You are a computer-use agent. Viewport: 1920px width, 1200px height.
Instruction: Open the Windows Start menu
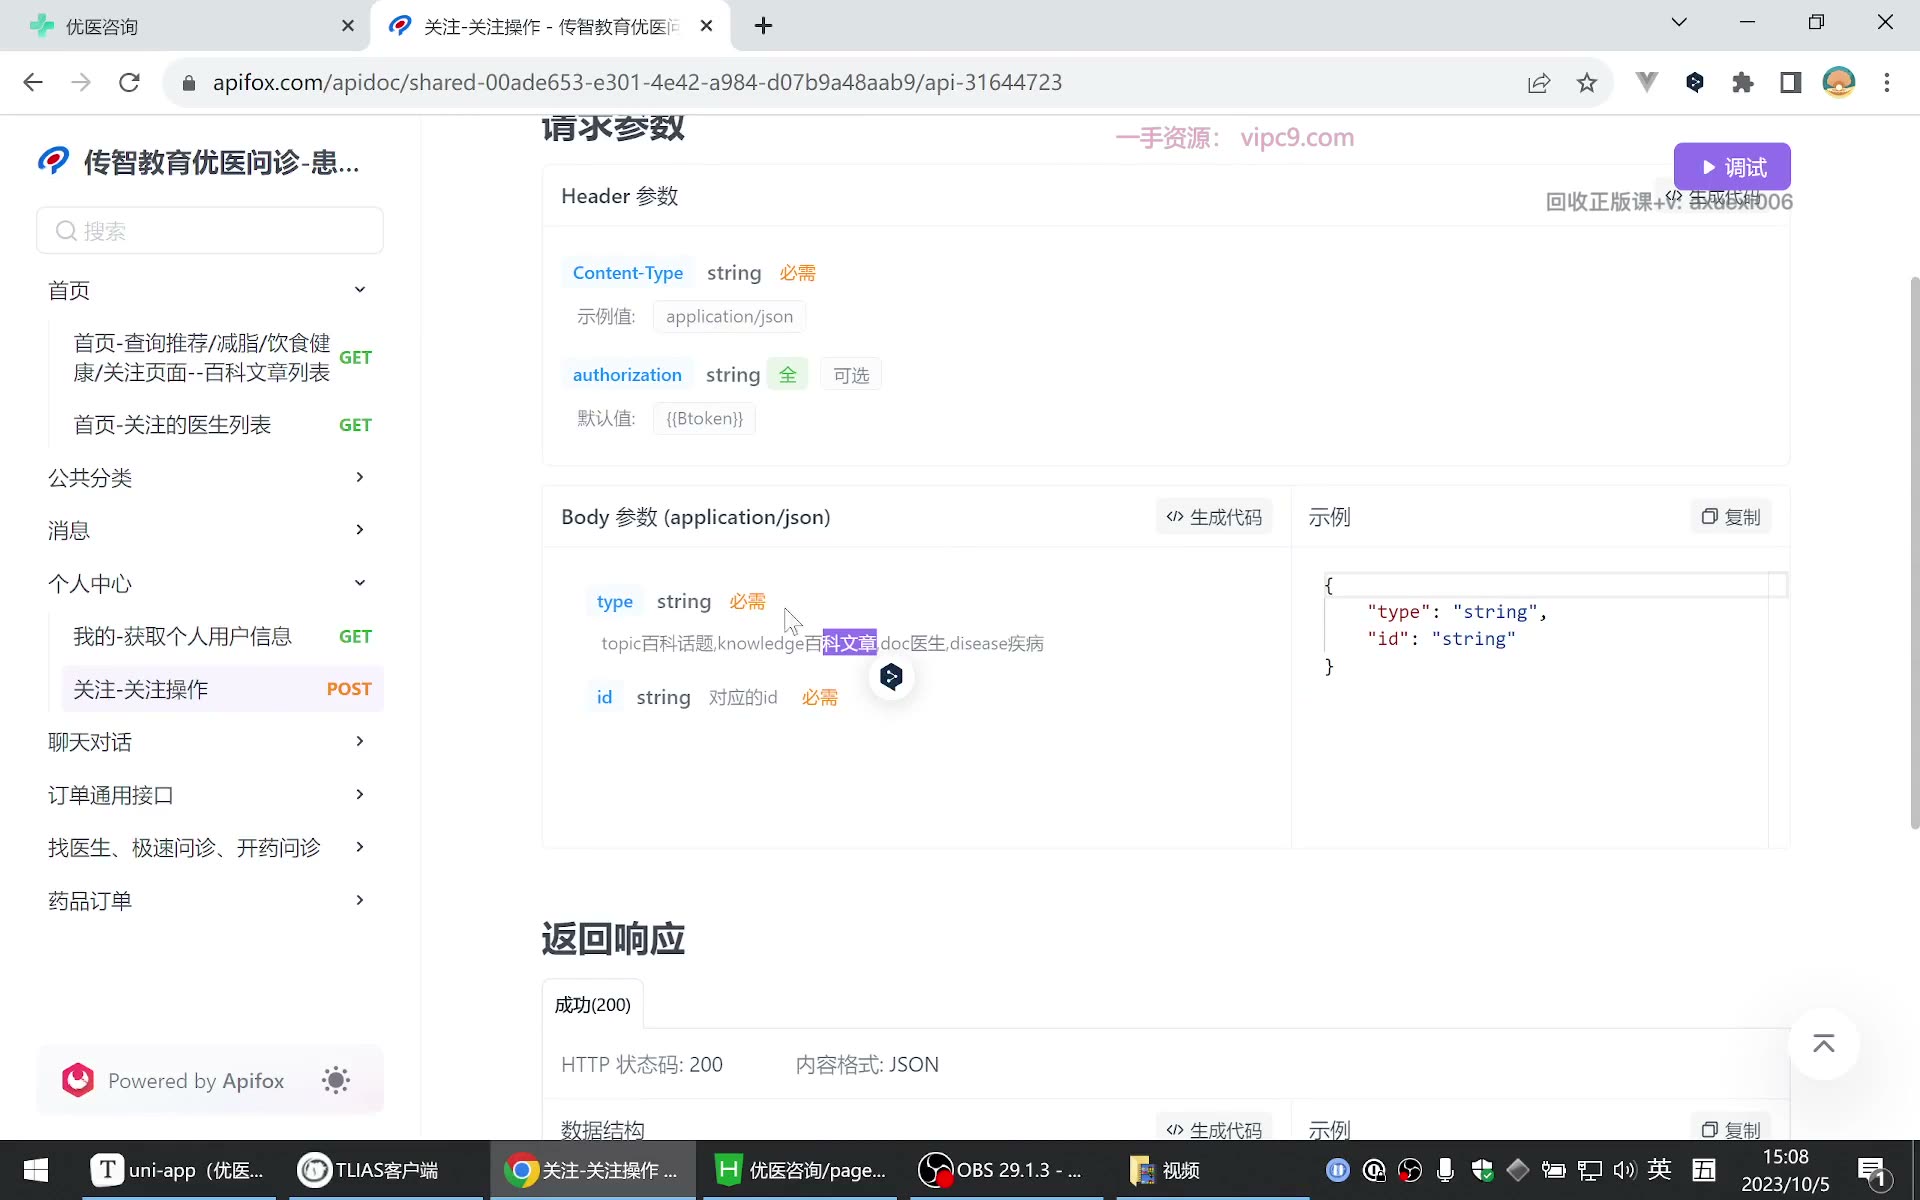[x=36, y=1170]
